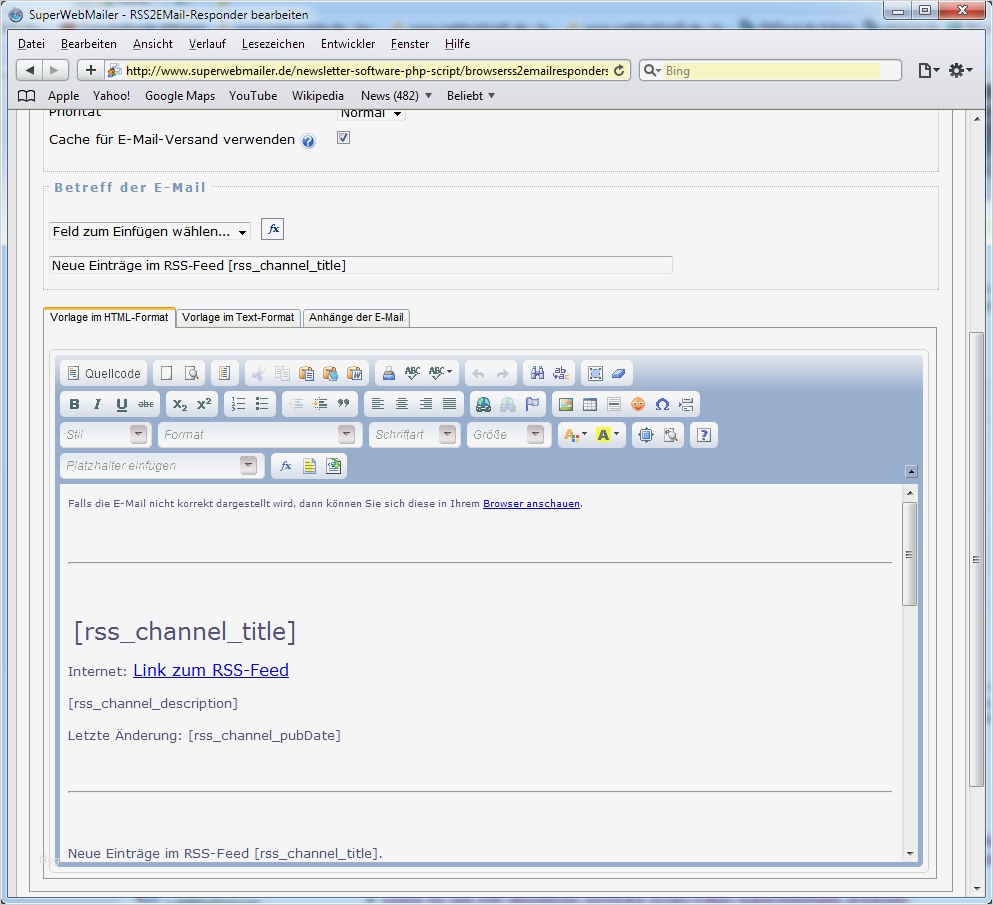Insert a special character (Omega icon)
993x905 pixels.
(x=661, y=404)
